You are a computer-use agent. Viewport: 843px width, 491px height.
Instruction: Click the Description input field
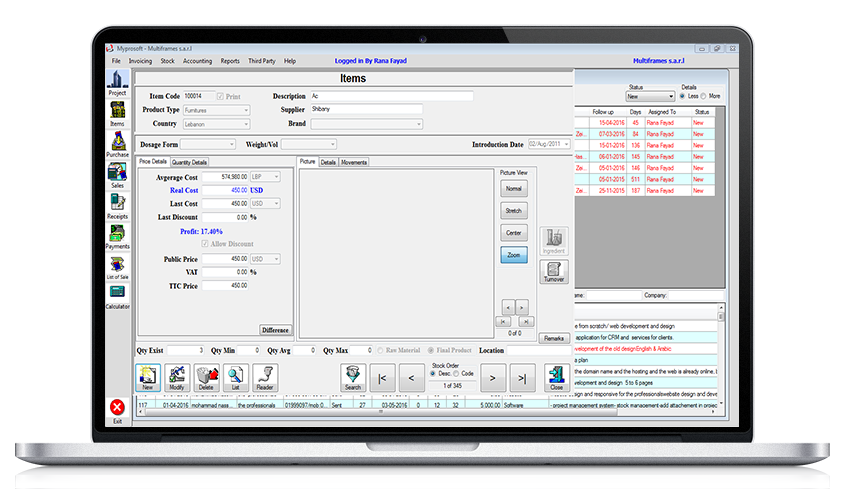(x=391, y=96)
